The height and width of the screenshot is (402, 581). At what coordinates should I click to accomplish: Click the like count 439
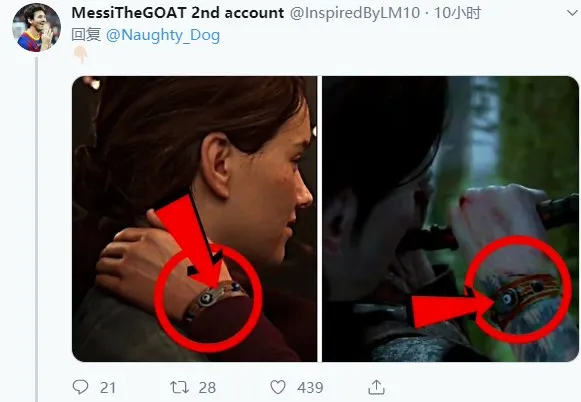click(310, 388)
